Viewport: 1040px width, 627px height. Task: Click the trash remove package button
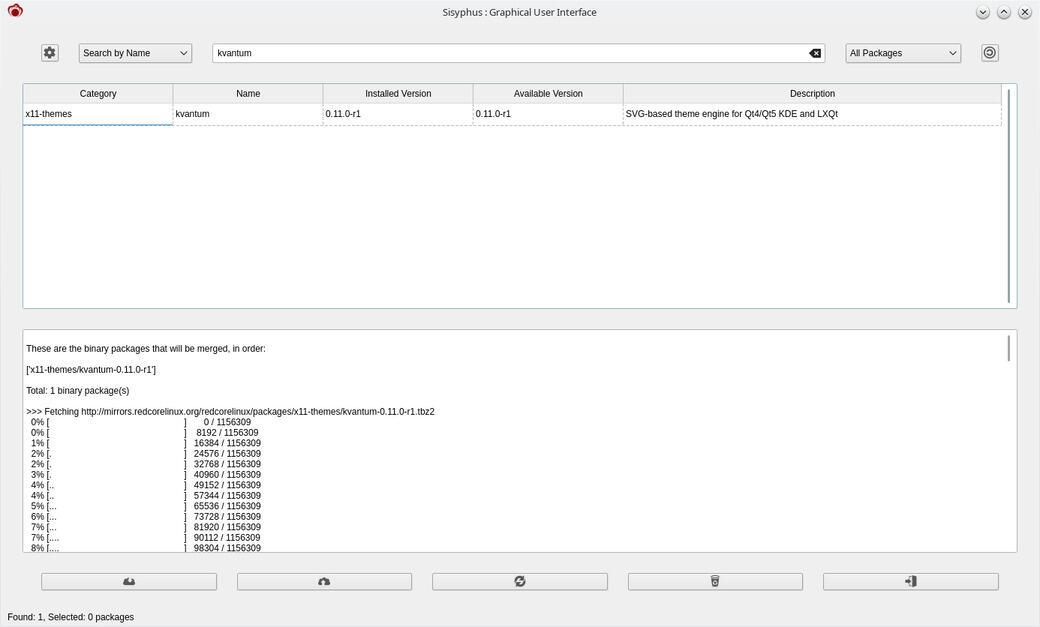pos(715,581)
